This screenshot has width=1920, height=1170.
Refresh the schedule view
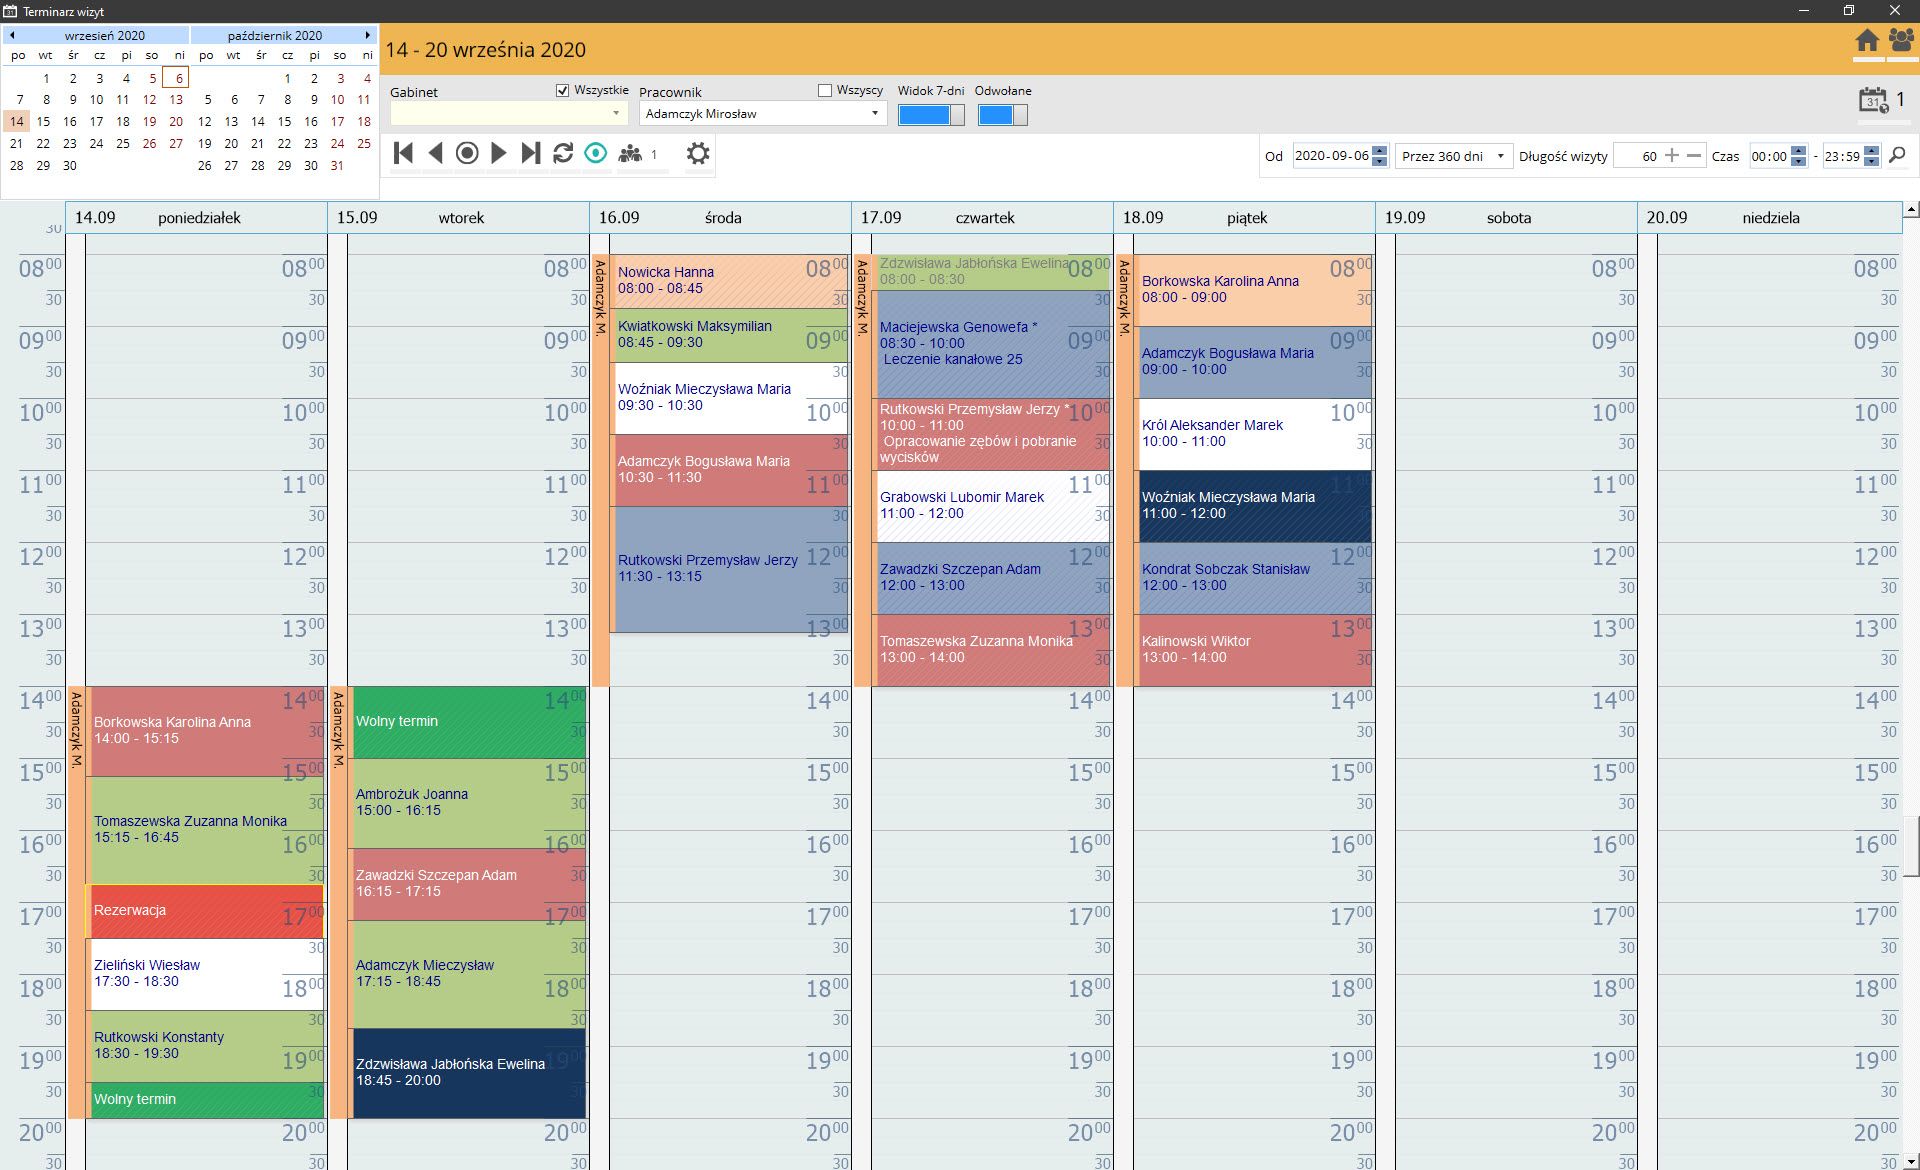[x=563, y=153]
